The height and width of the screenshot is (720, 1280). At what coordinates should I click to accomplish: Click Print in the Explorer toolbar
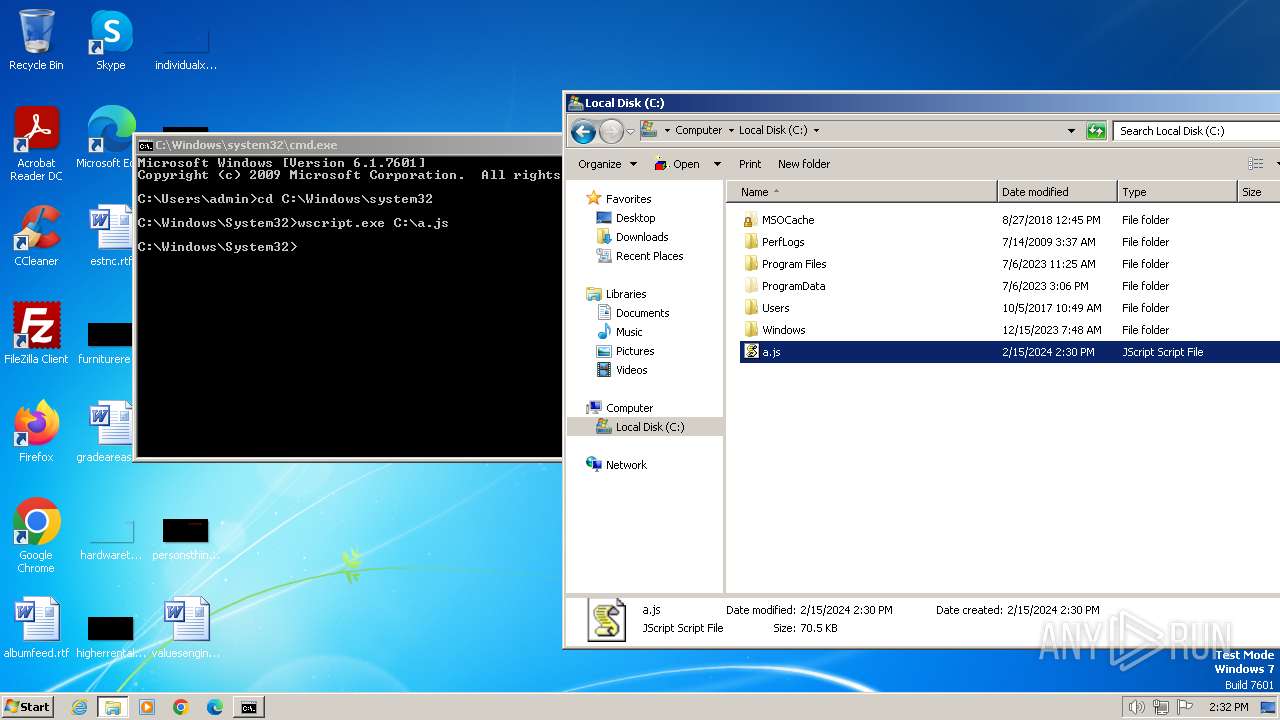[x=750, y=164]
